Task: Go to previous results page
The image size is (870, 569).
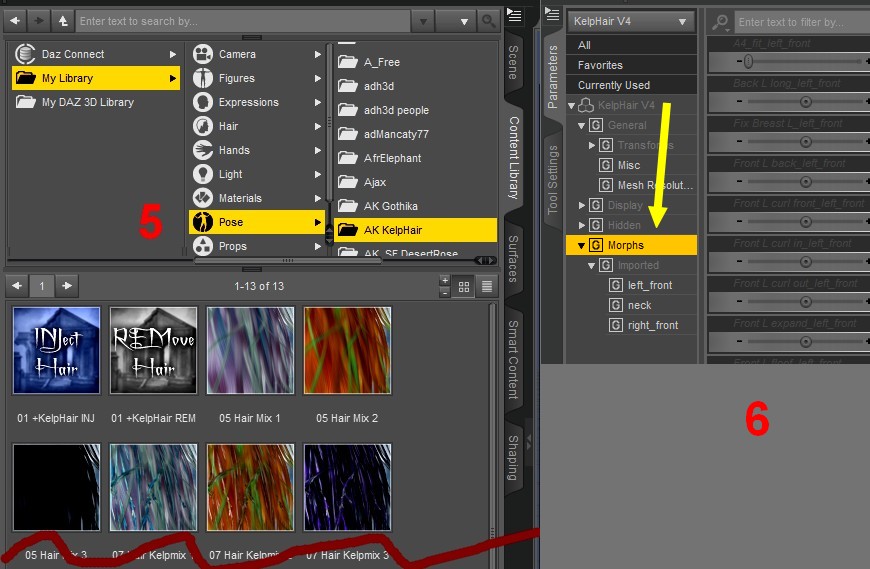Action: pyautogui.click(x=17, y=286)
